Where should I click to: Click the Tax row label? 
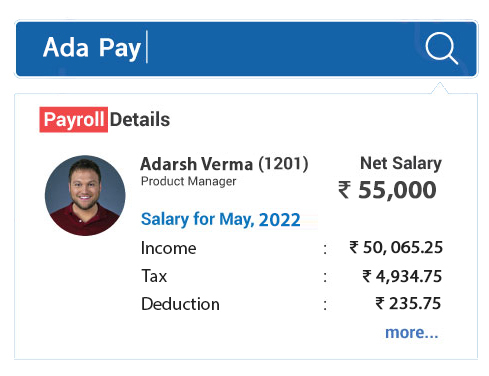[154, 276]
